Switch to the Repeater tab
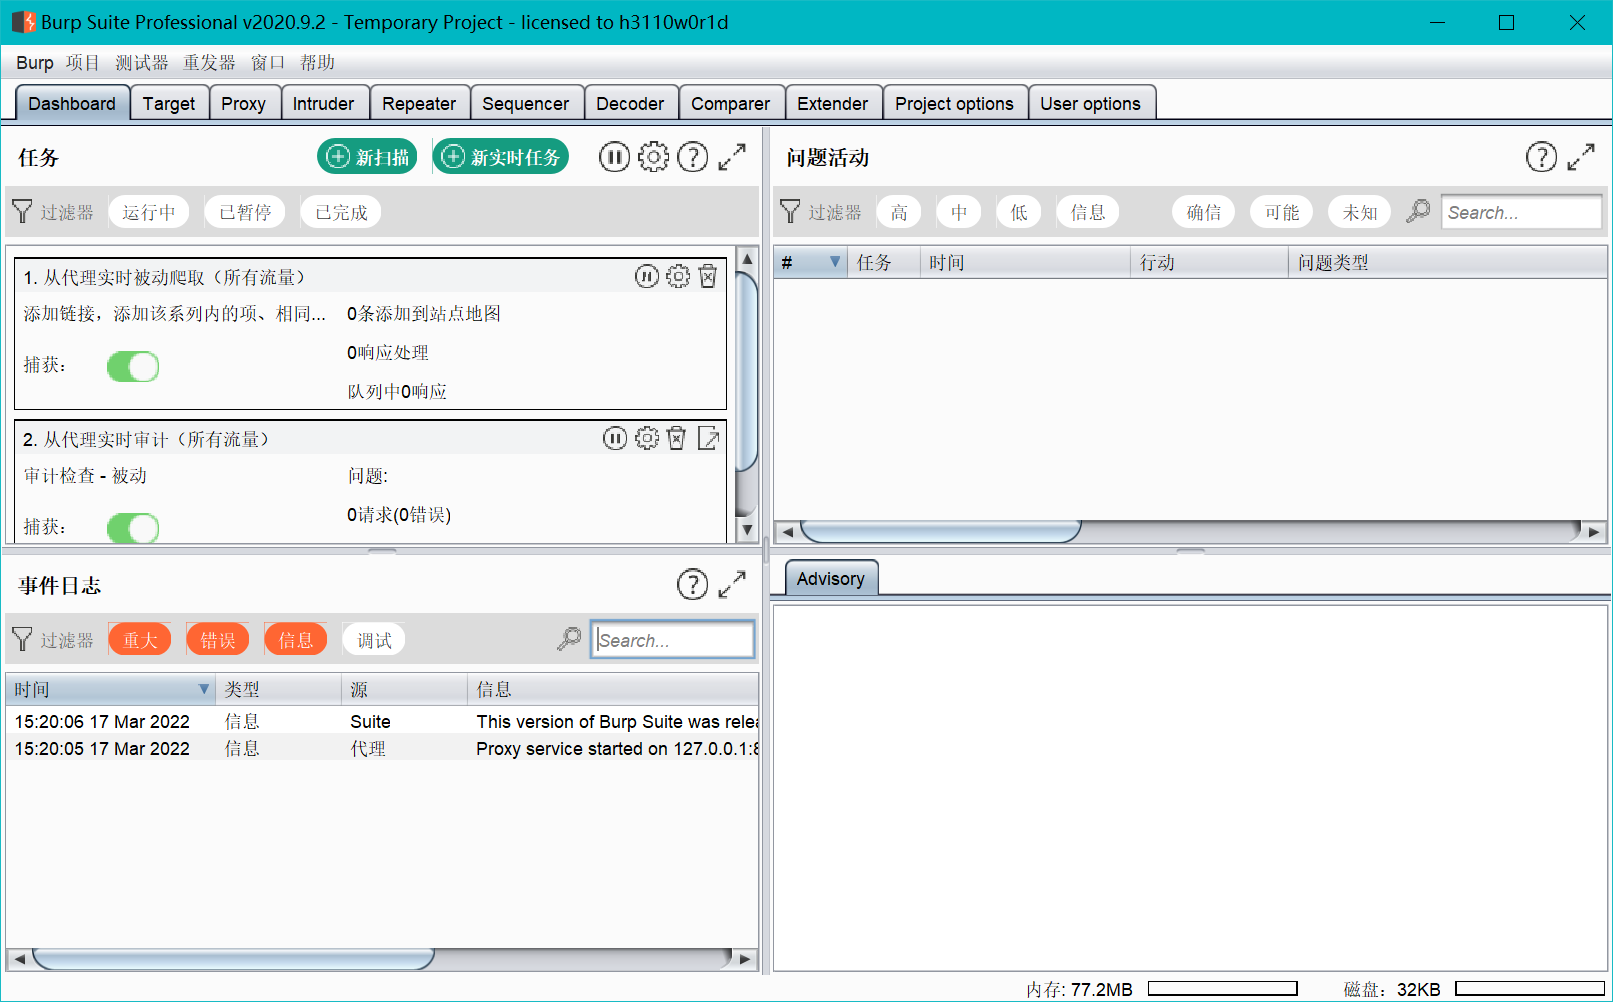 [x=419, y=102]
